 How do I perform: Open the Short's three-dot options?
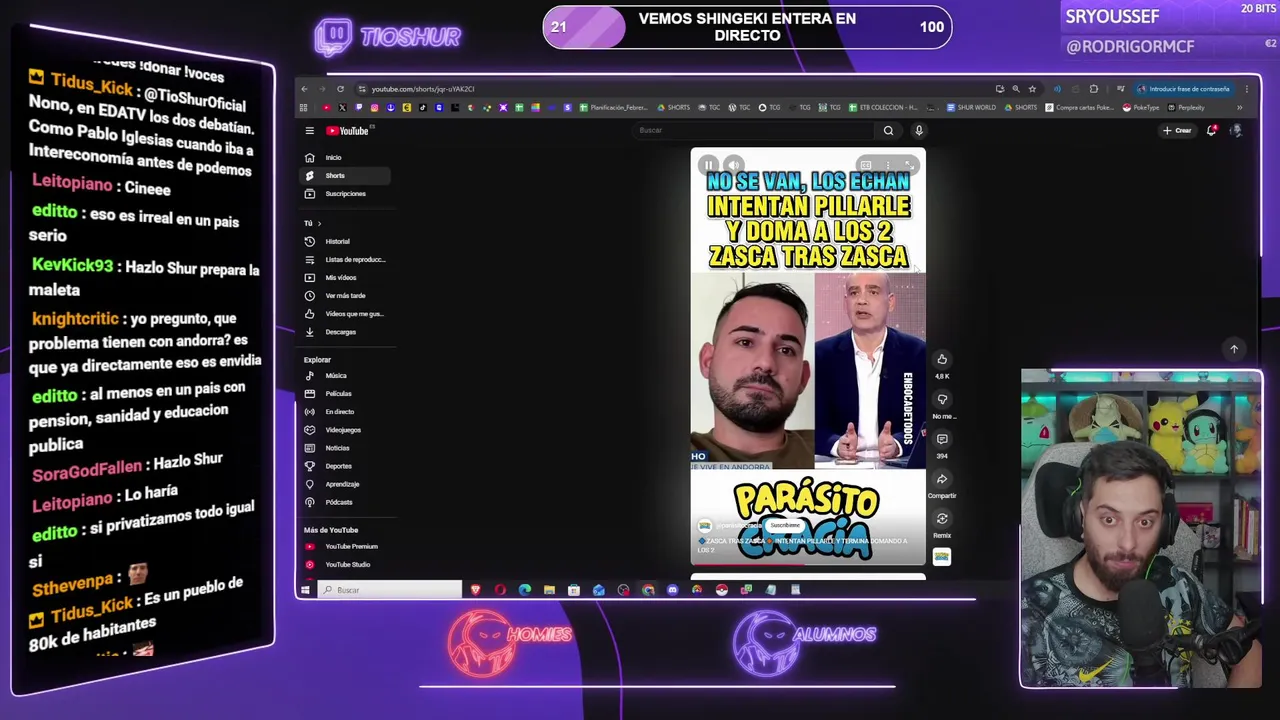(888, 165)
